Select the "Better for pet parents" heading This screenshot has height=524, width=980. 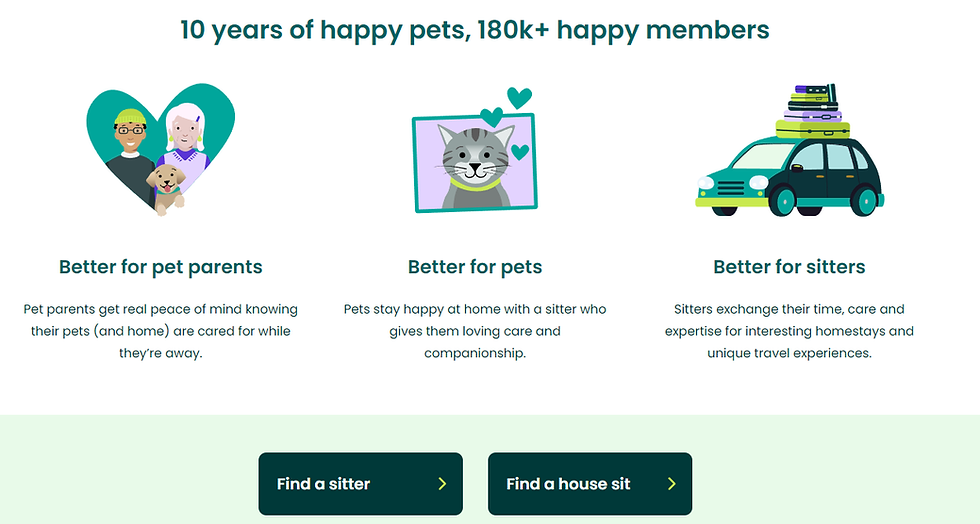(x=160, y=267)
